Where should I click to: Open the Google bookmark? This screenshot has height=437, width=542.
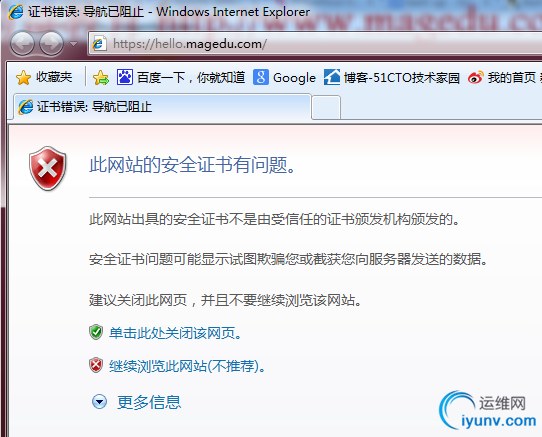click(x=284, y=77)
